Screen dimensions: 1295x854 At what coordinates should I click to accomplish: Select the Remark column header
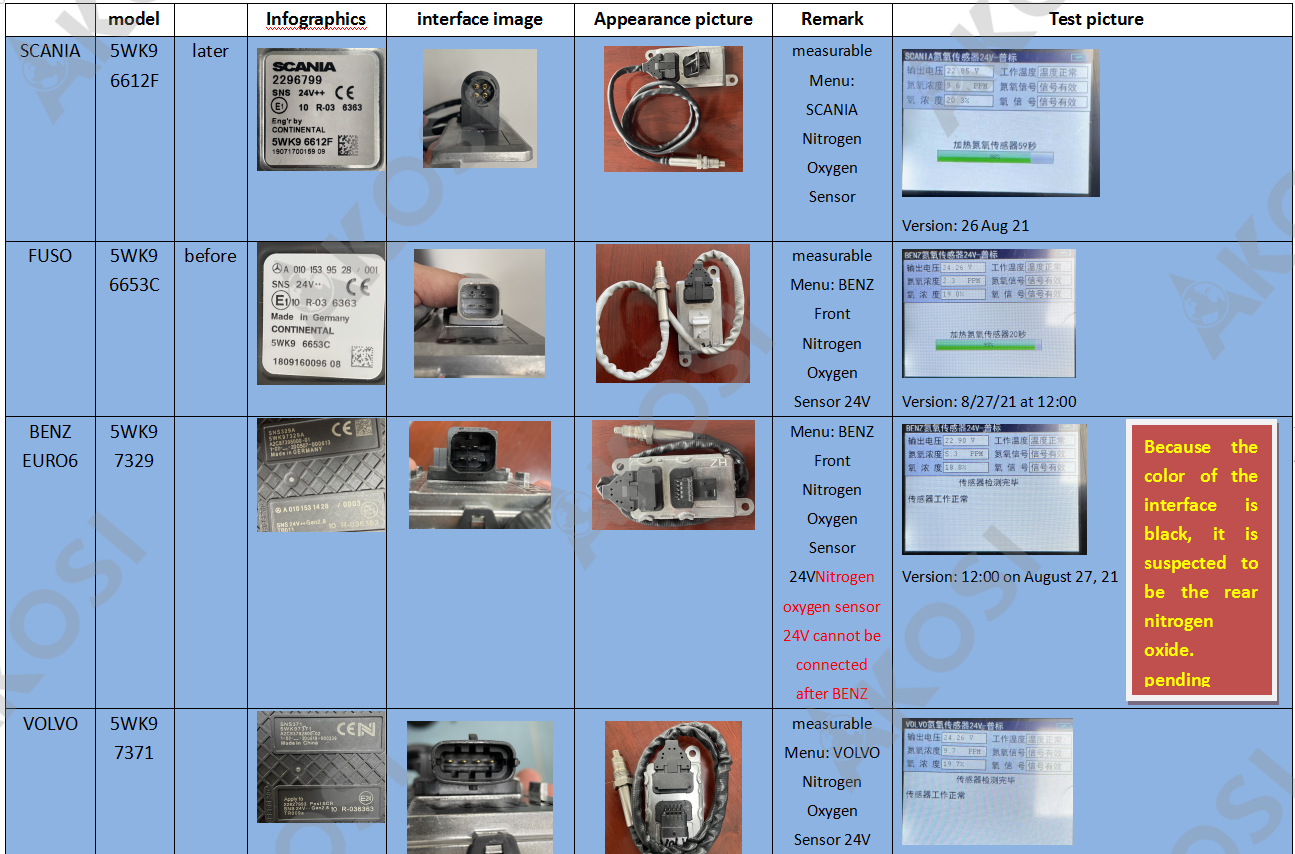click(x=832, y=19)
